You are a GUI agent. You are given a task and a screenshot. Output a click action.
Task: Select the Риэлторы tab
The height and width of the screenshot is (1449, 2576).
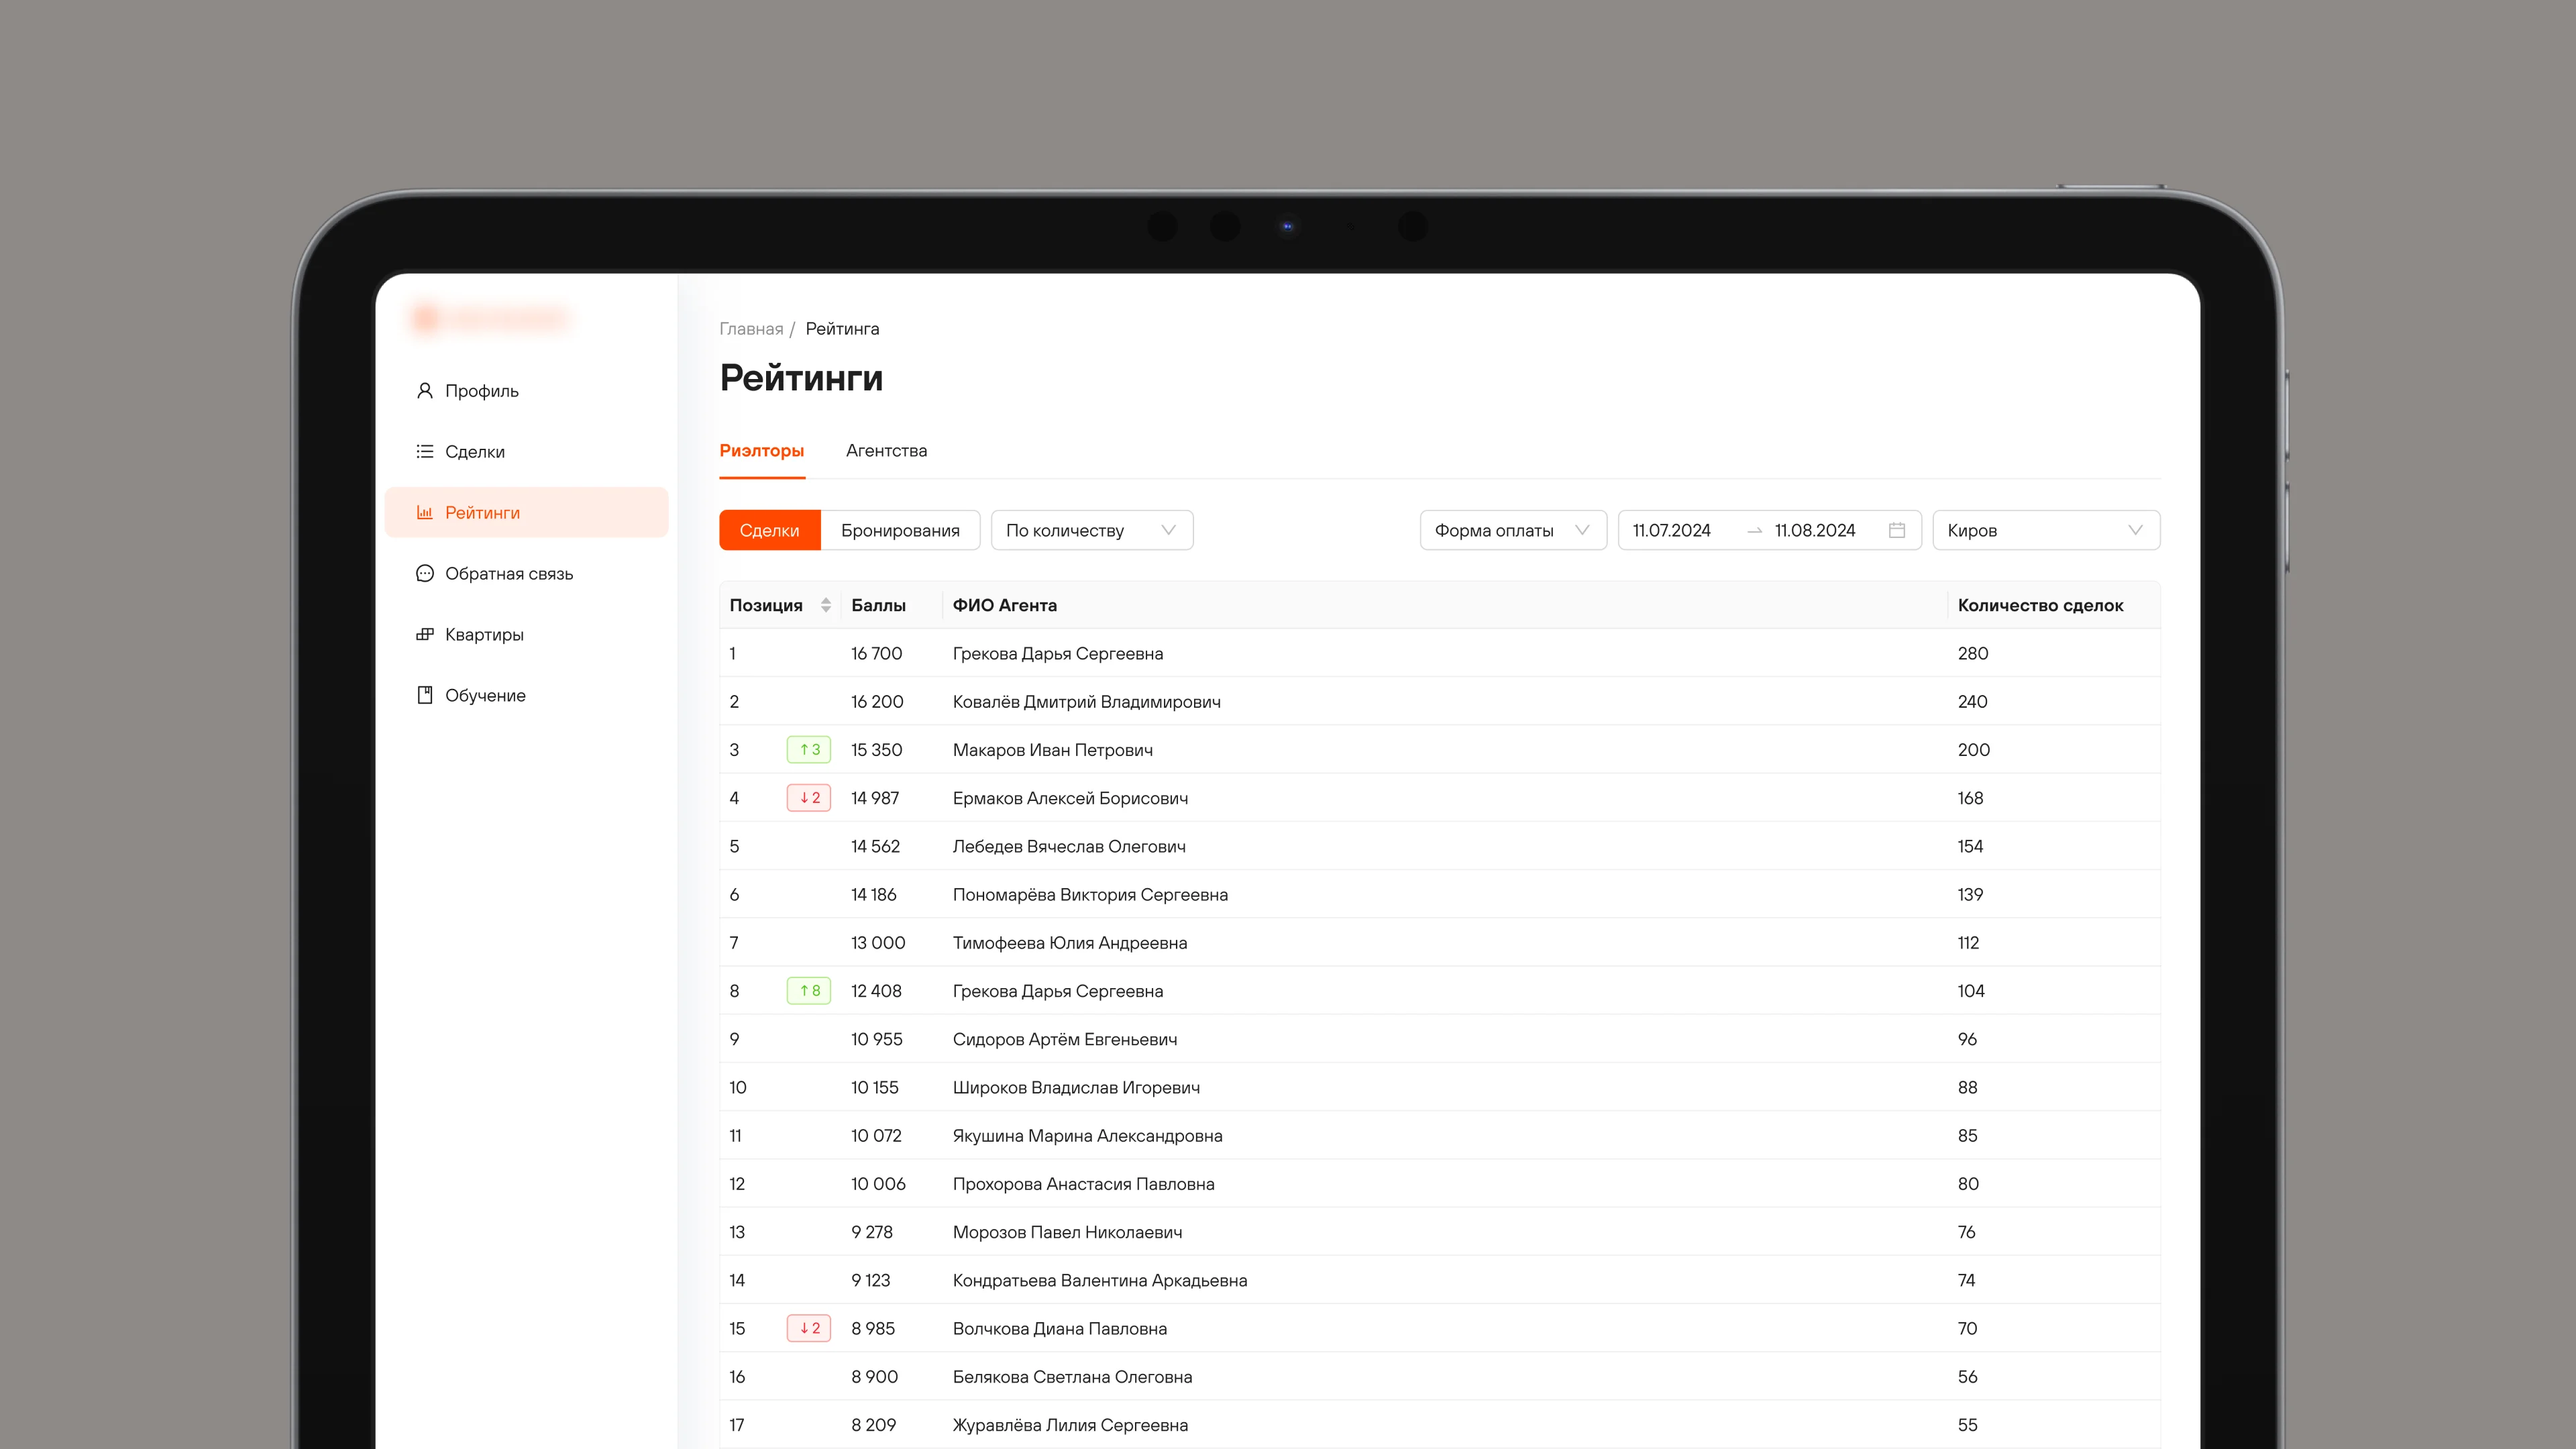tap(761, 451)
